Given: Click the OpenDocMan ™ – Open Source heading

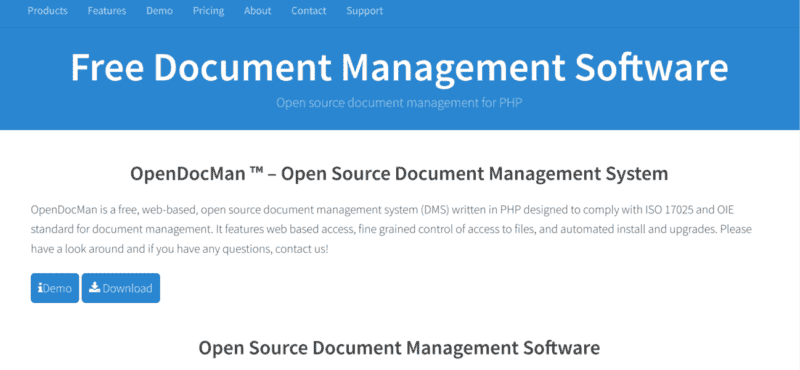Looking at the screenshot, I should tap(399, 174).
